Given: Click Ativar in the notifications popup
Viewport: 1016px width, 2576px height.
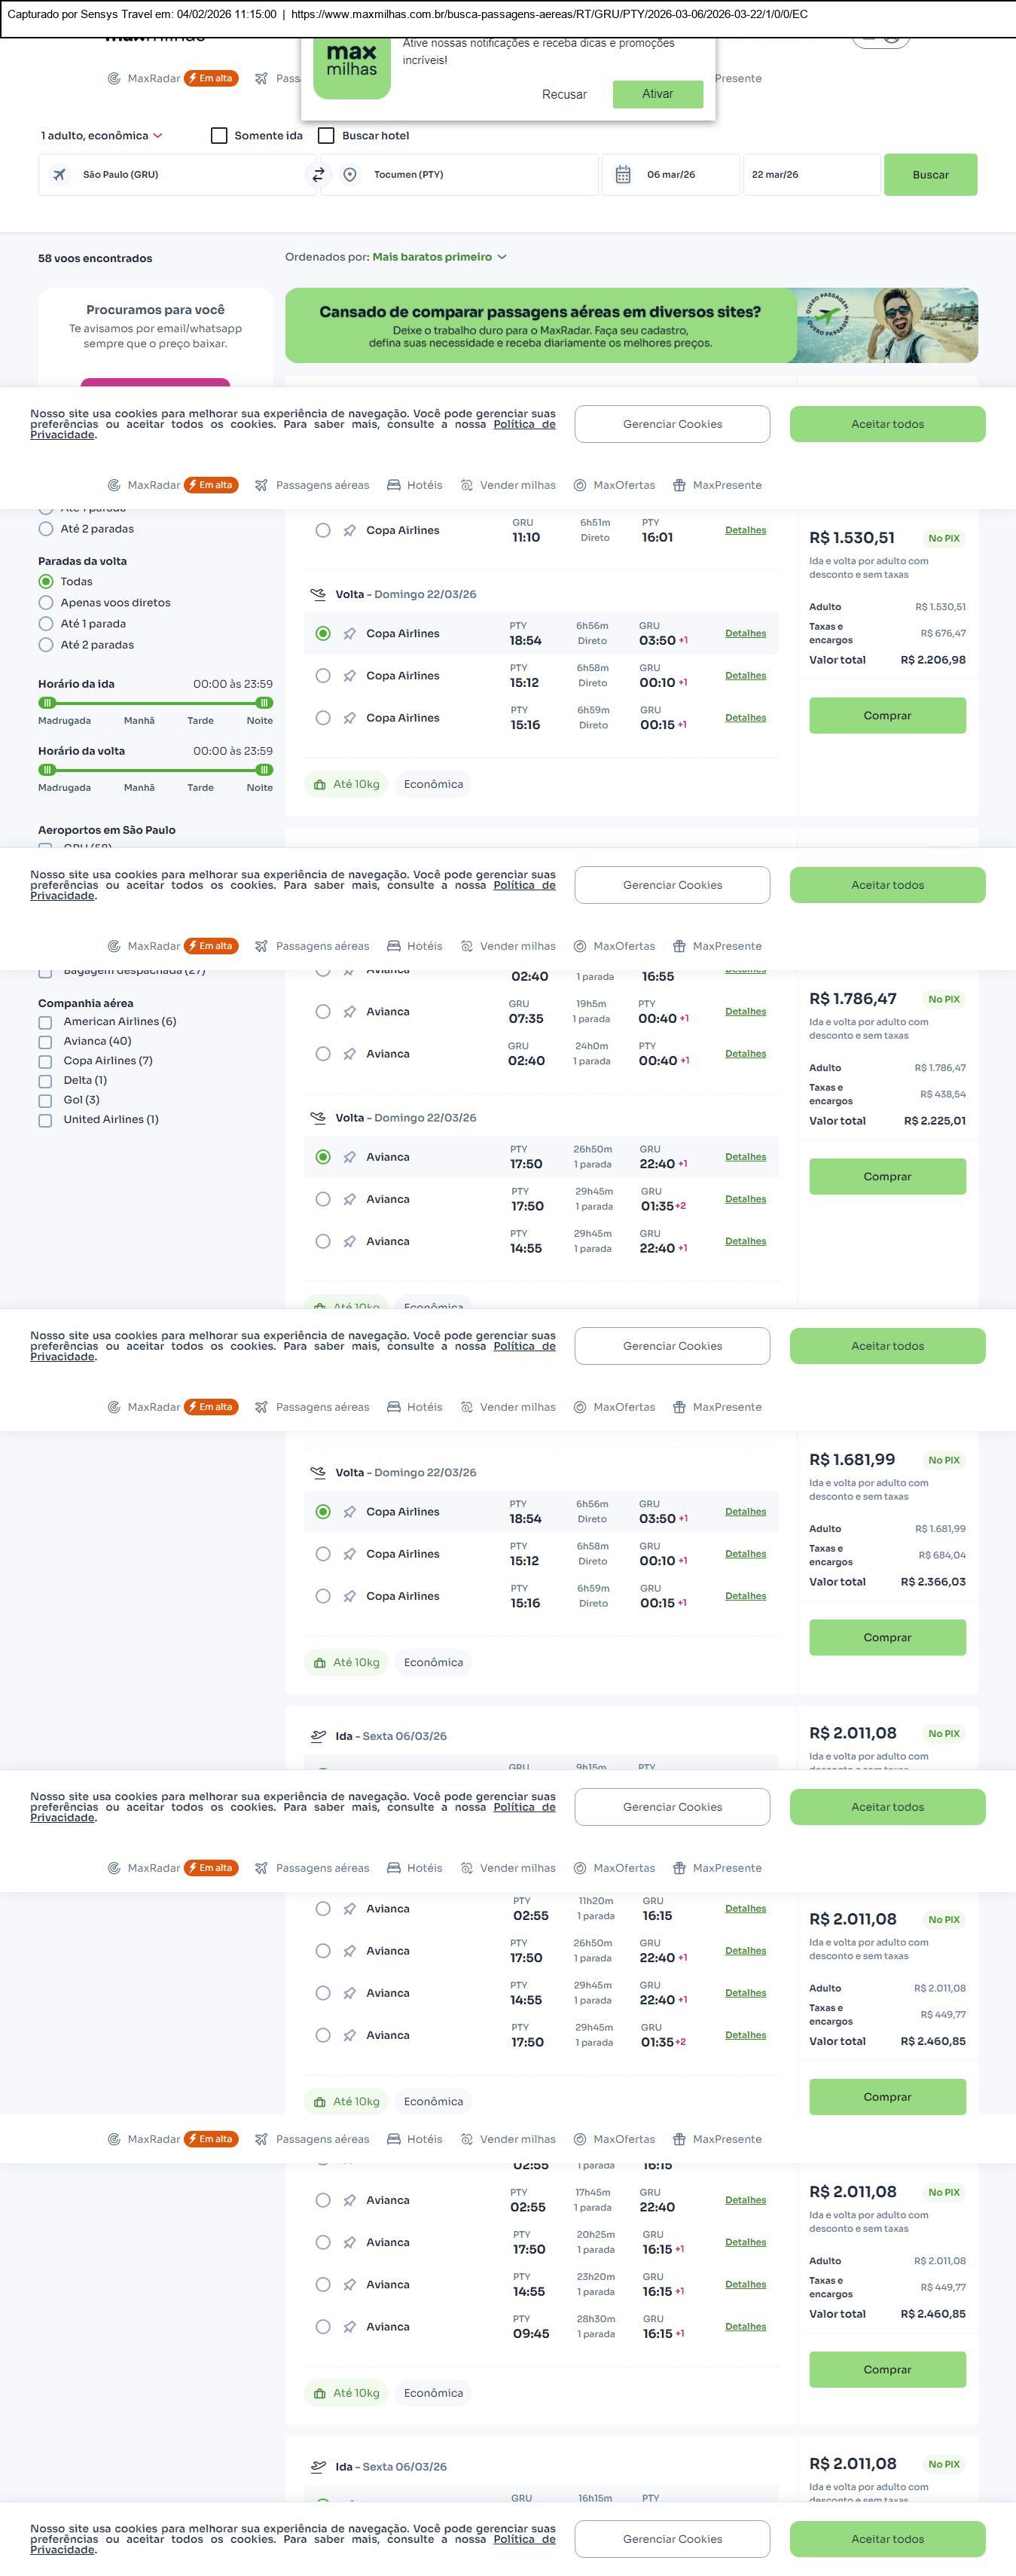Looking at the screenshot, I should tap(657, 94).
